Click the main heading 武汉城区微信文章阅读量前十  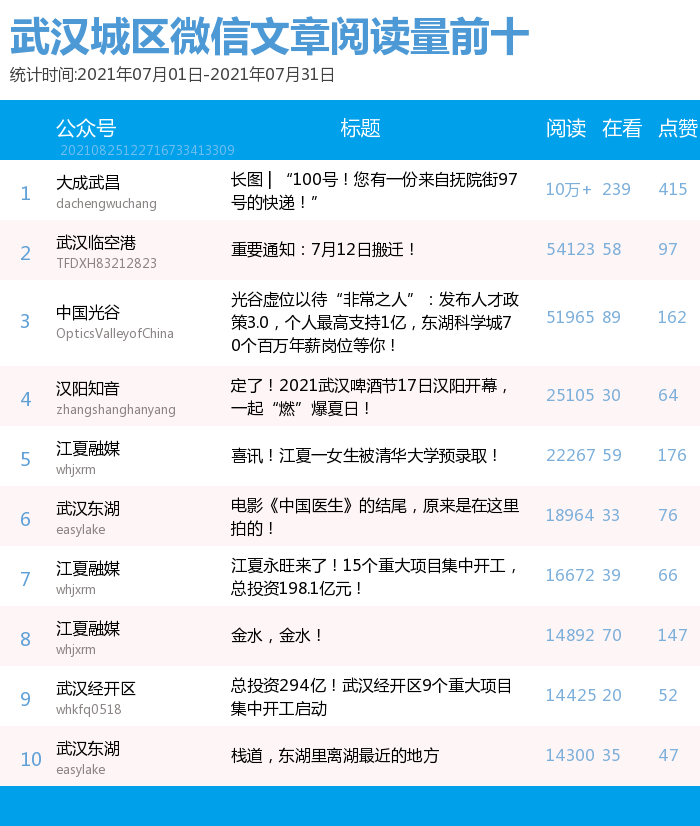269,38
